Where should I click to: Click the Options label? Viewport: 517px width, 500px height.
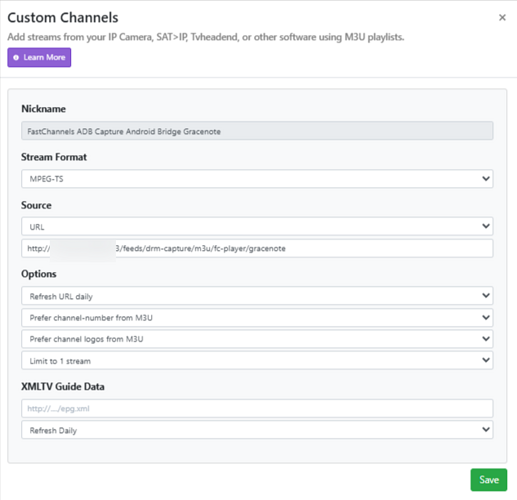point(39,274)
